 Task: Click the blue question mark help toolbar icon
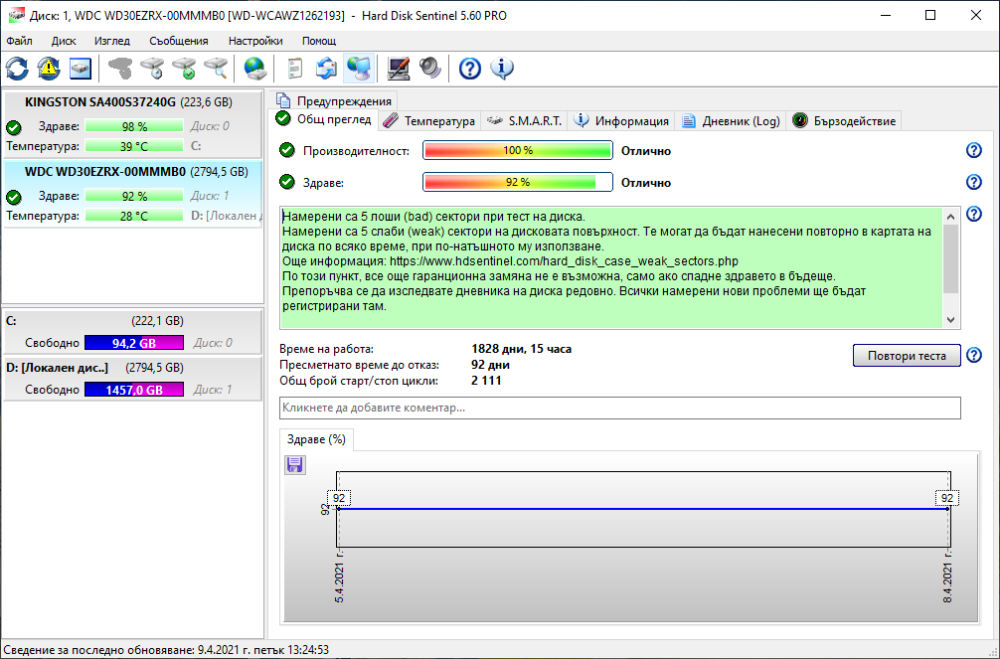click(x=470, y=68)
